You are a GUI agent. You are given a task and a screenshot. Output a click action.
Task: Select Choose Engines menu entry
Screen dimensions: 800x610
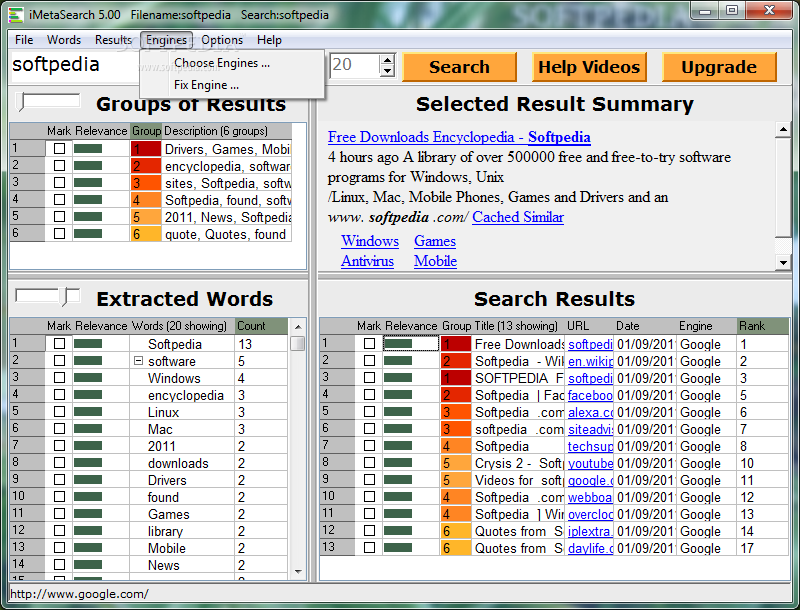pyautogui.click(x=222, y=63)
